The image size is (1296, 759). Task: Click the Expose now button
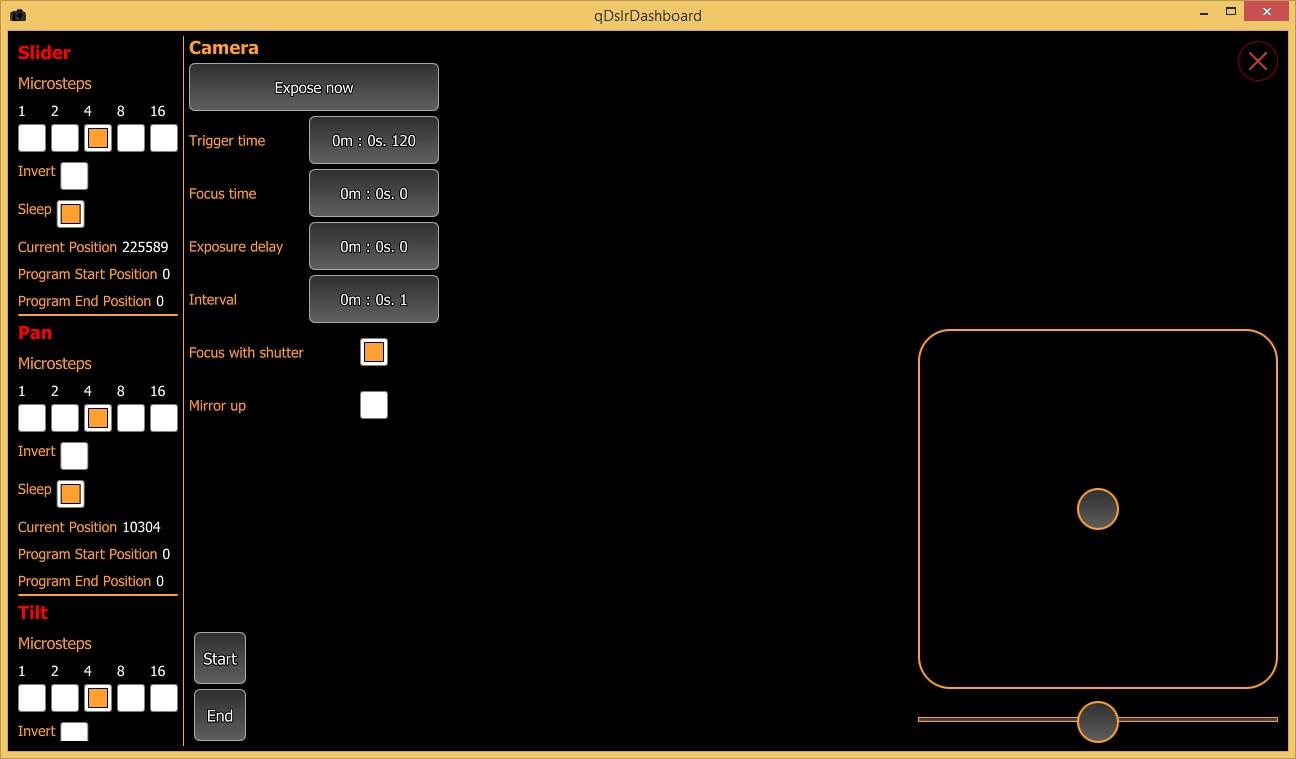point(314,87)
